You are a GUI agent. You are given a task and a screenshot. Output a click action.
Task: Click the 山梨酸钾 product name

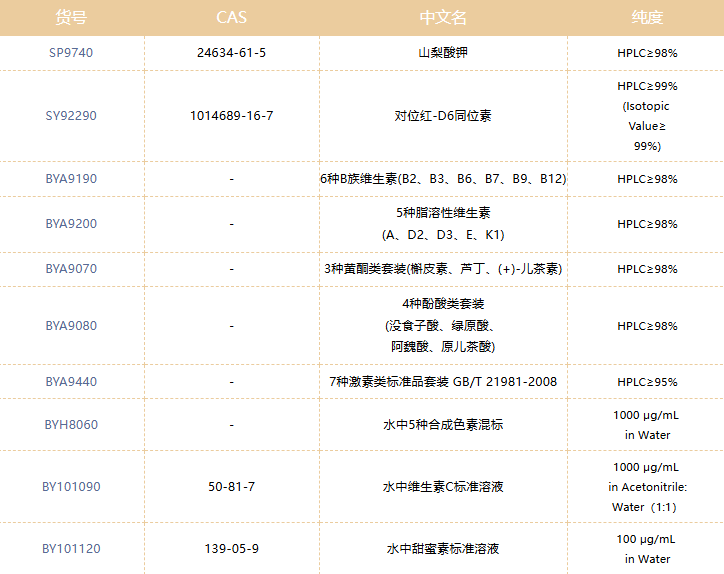coord(443,52)
